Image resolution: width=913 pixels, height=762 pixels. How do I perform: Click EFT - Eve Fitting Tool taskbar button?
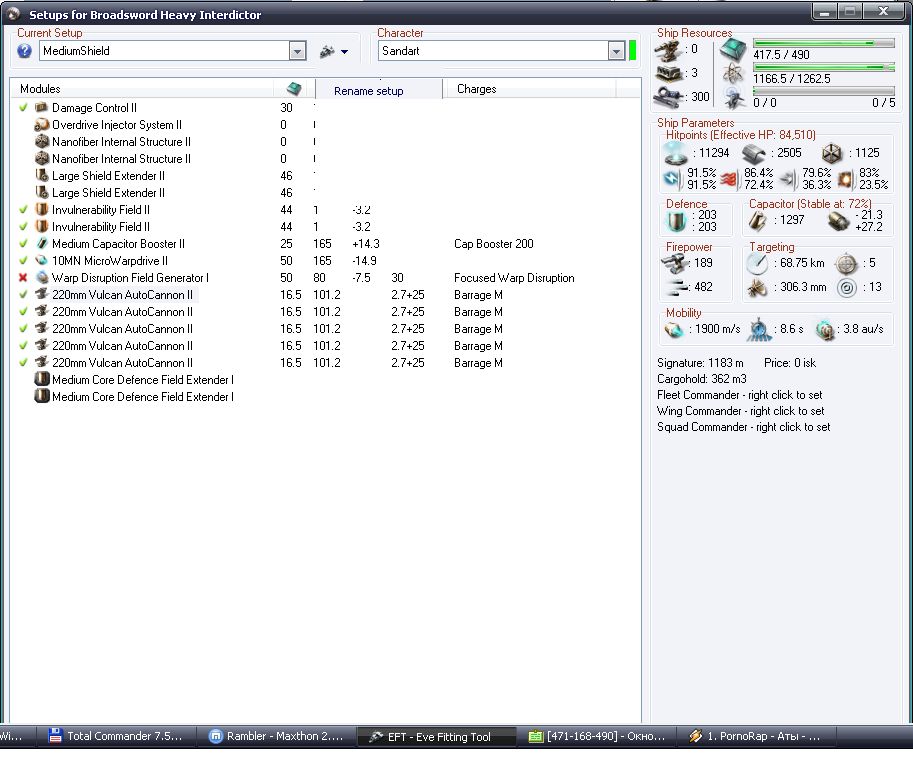point(436,737)
